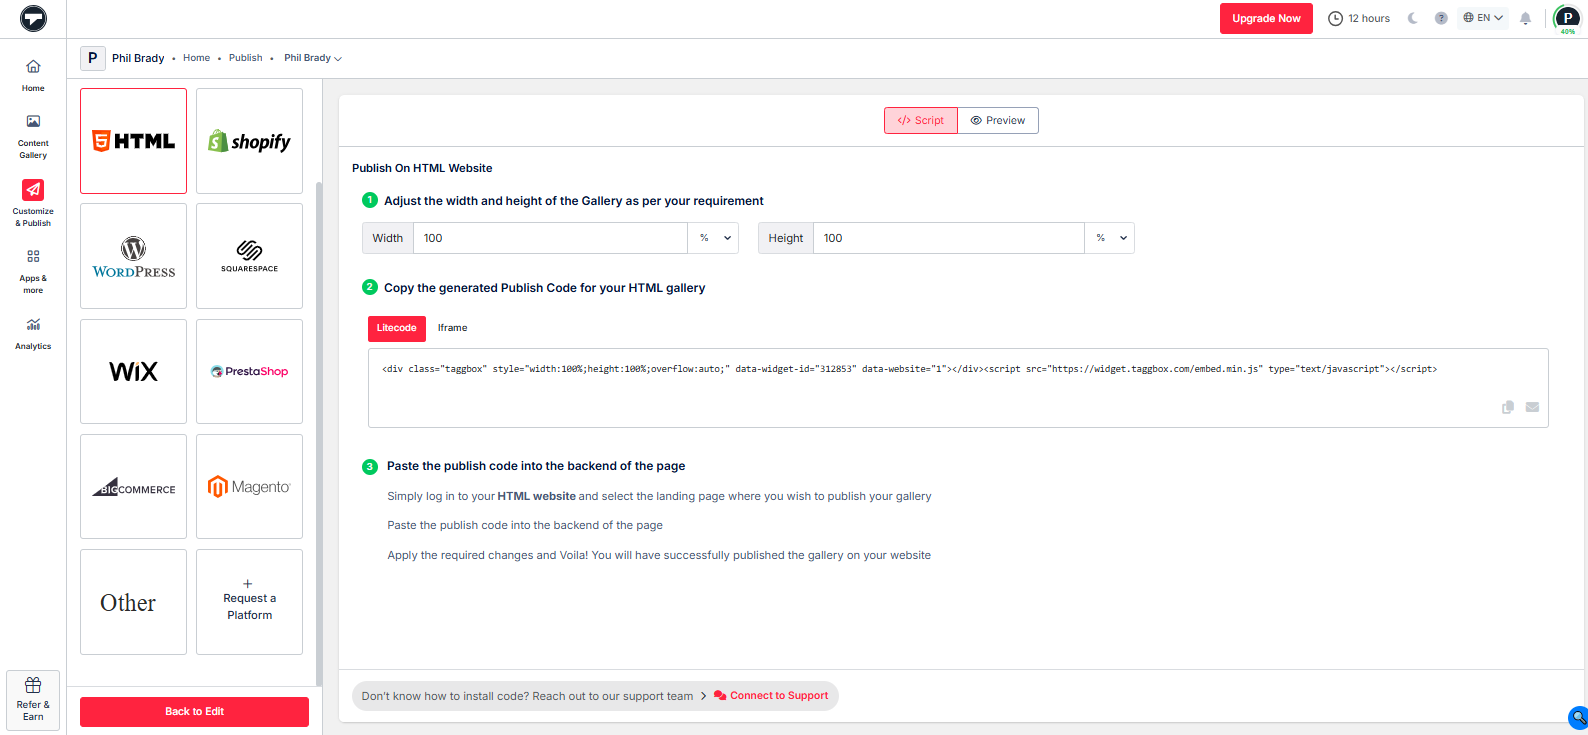This screenshot has width=1588, height=735.
Task: Switch to the Preview tab
Action: [x=998, y=120]
